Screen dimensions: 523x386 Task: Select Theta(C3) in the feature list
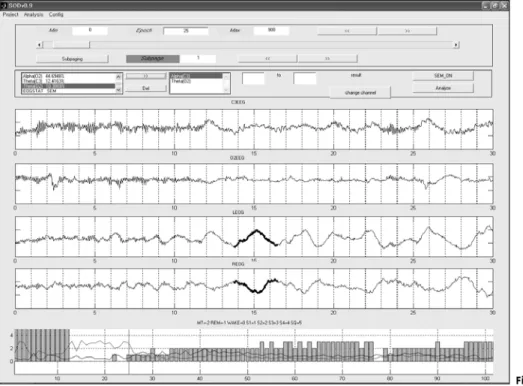(69, 81)
